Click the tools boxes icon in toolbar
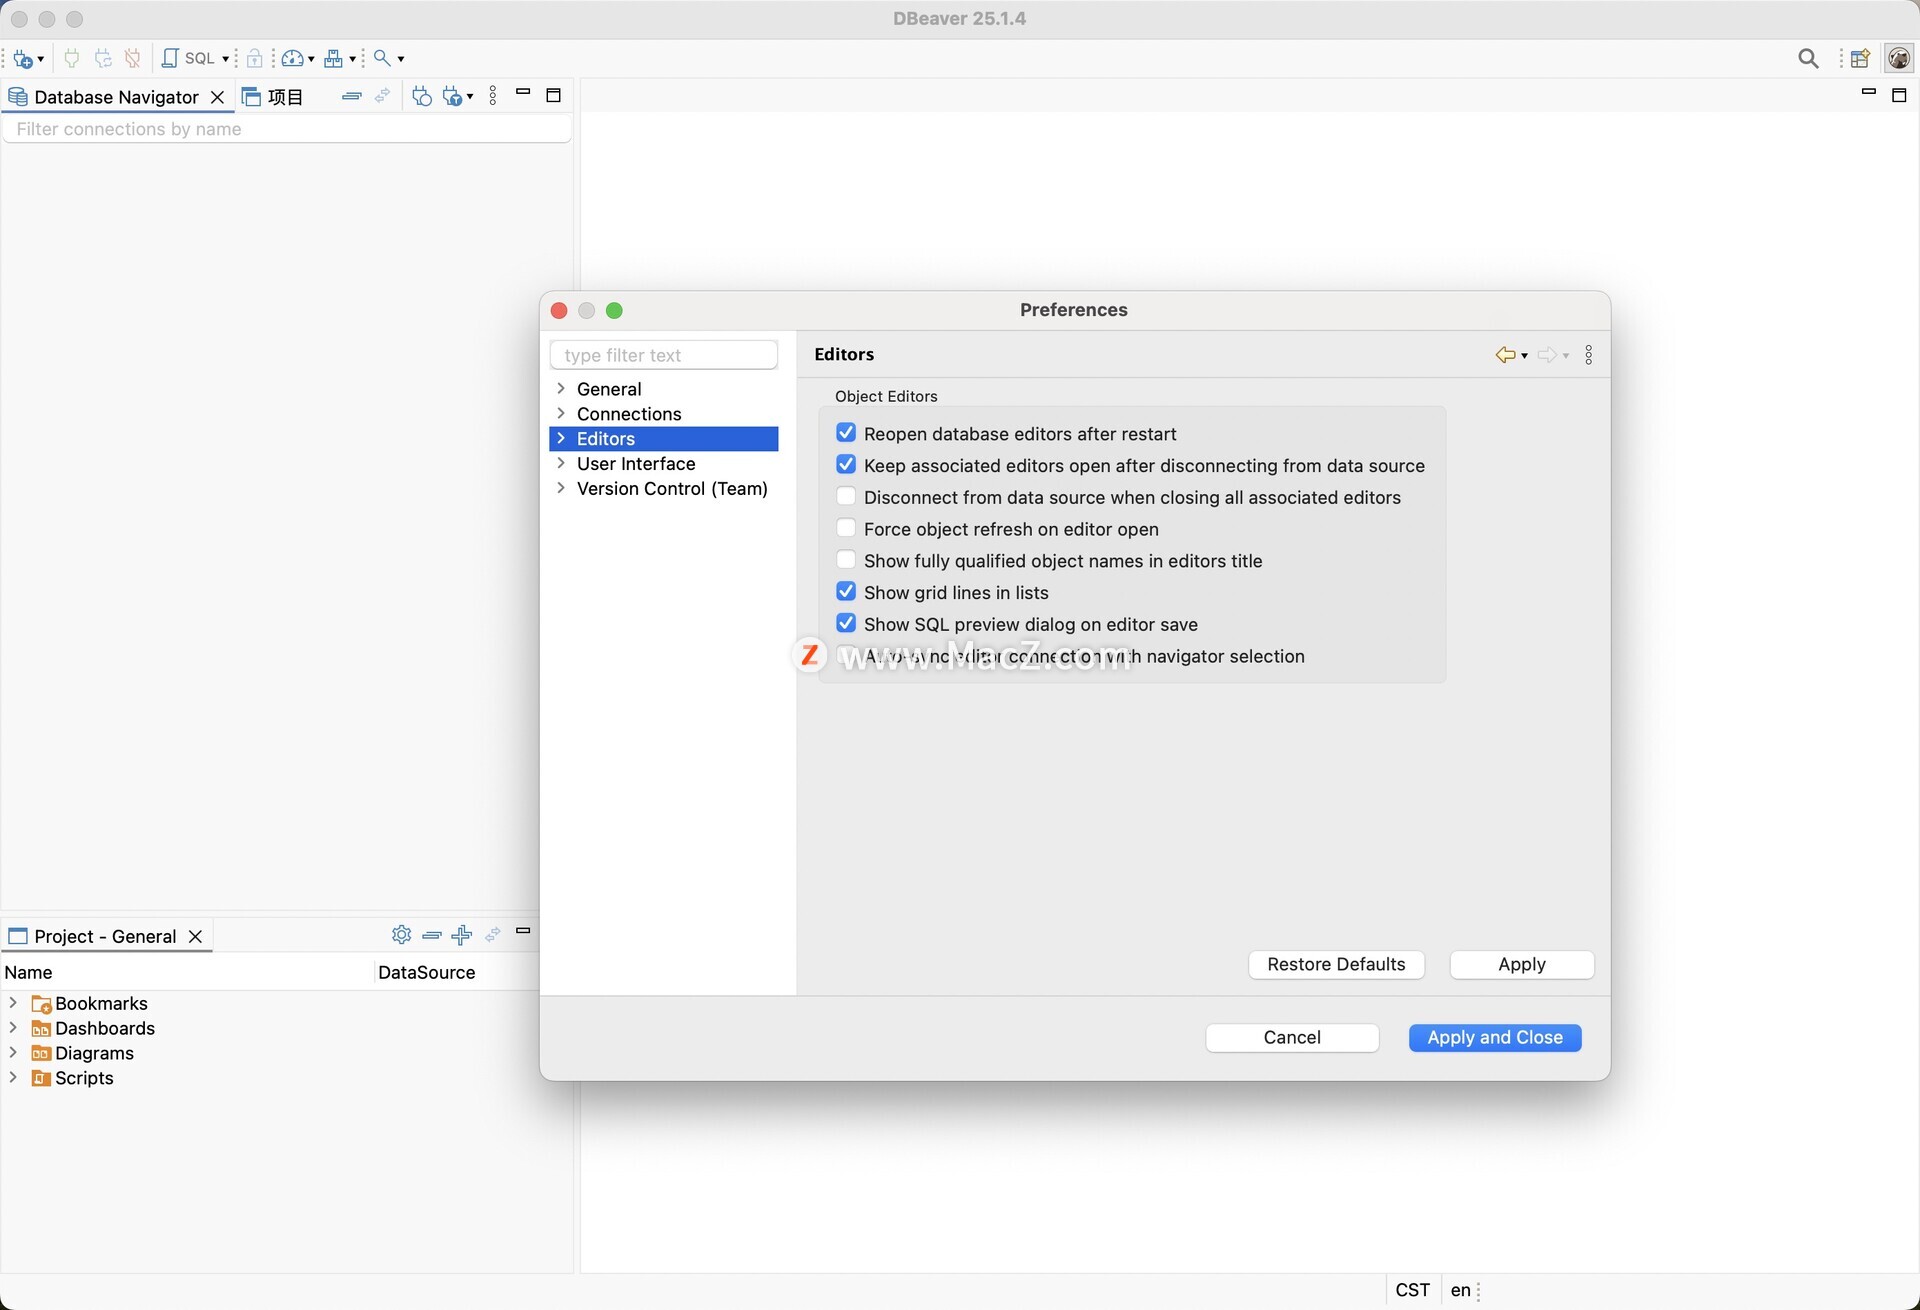Image resolution: width=1920 pixels, height=1310 pixels. (334, 58)
